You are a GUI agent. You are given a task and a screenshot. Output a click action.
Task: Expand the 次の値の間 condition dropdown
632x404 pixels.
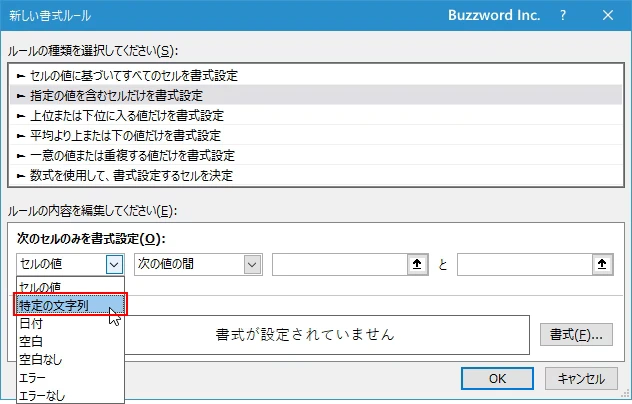(252, 264)
